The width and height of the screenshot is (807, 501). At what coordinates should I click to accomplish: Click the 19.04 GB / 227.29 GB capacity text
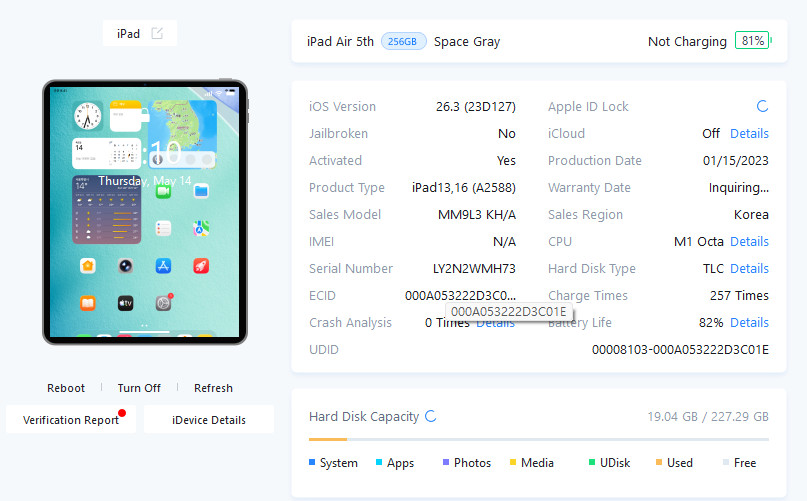point(708,417)
